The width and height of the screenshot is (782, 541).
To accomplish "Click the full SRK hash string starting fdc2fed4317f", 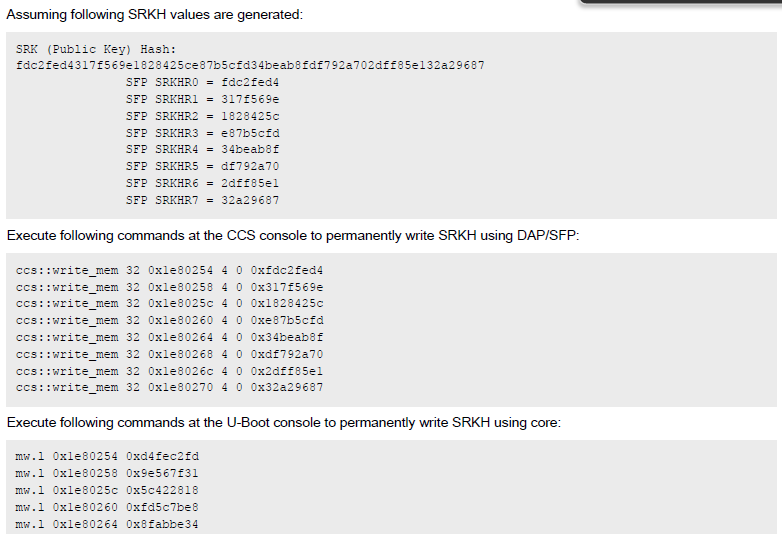I will pos(250,65).
